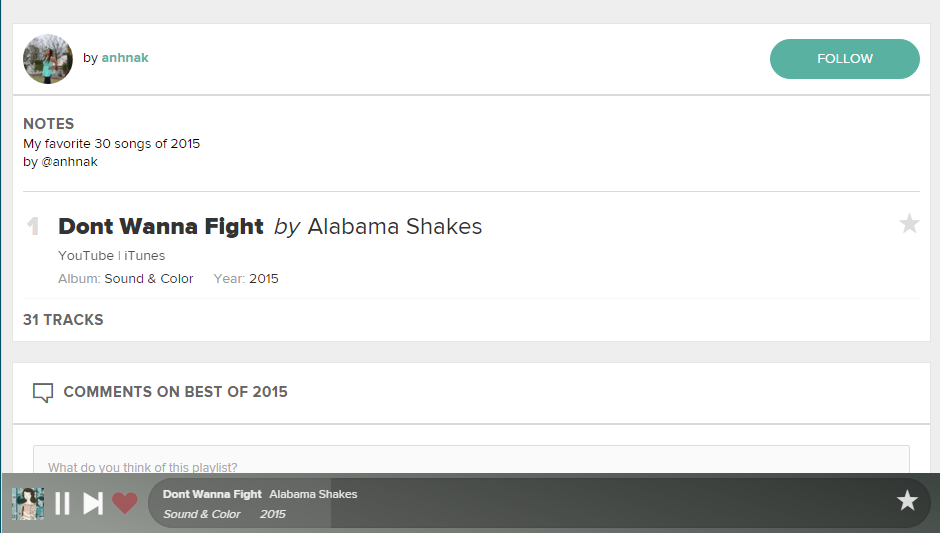Favorite the track using player bar star
This screenshot has width=940, height=533.
click(x=907, y=501)
